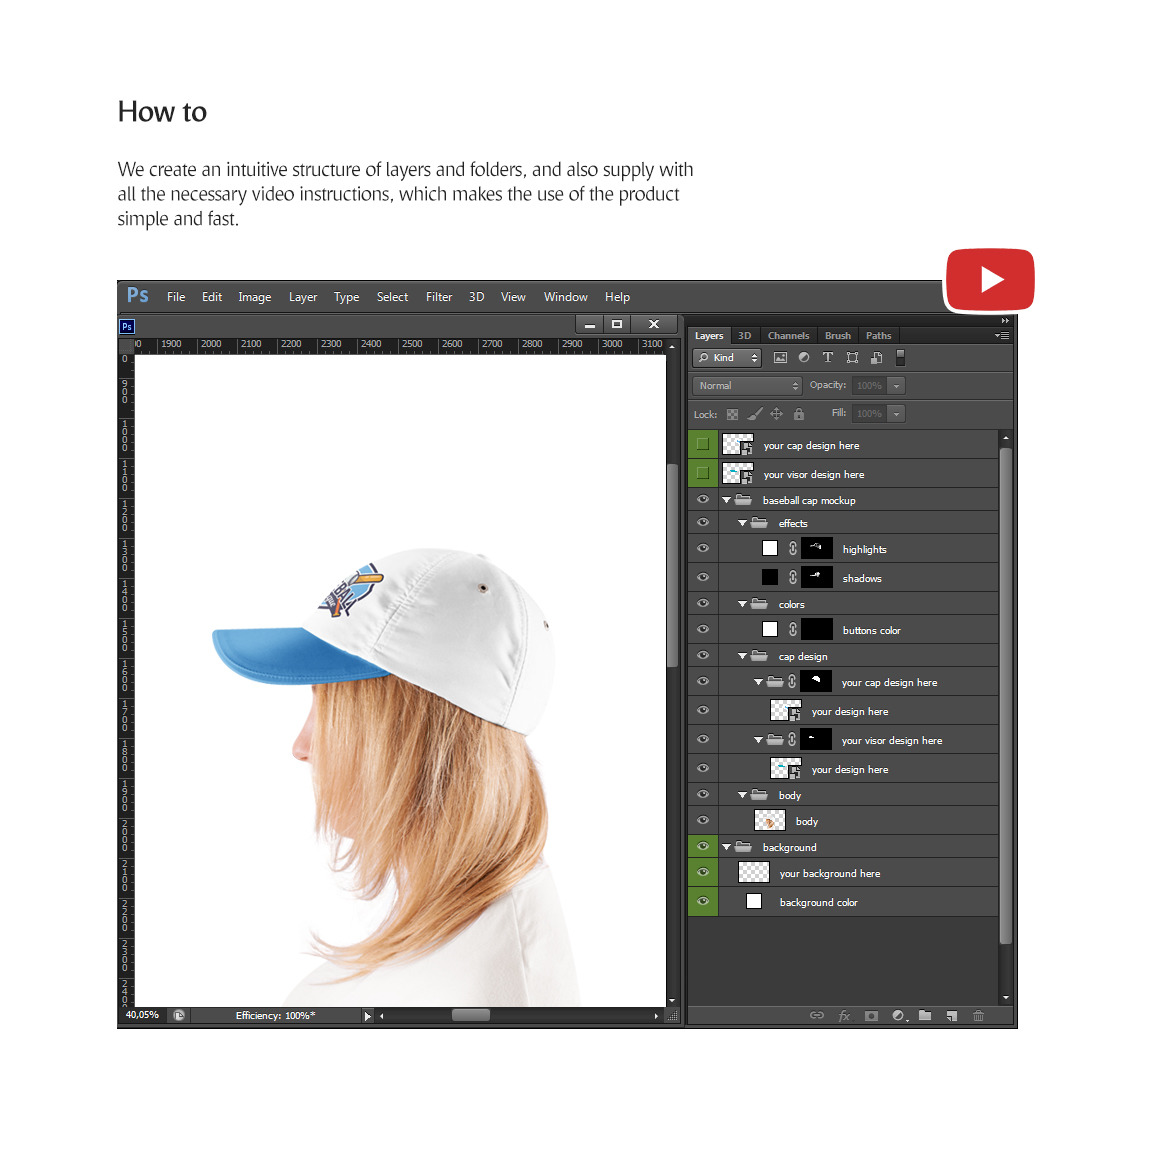This screenshot has width=1160, height=1160.
Task: Click the type layer filter icon
Action: [828, 358]
